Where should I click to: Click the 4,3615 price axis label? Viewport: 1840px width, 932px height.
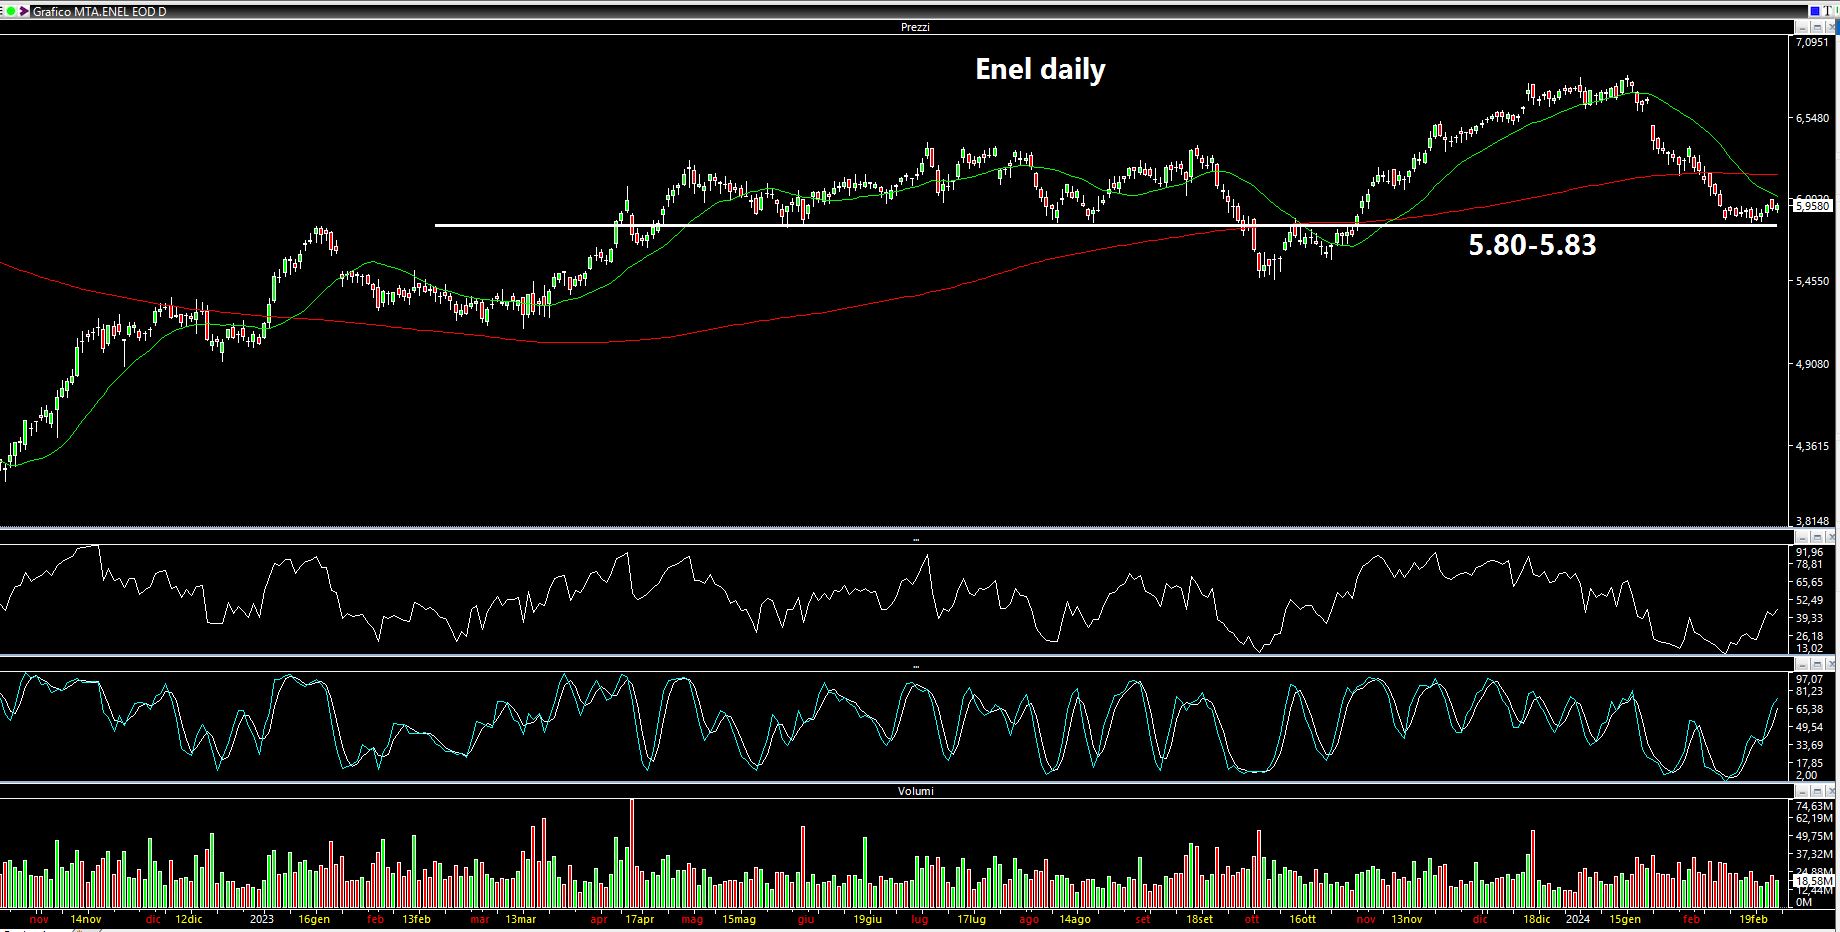pyautogui.click(x=1811, y=446)
